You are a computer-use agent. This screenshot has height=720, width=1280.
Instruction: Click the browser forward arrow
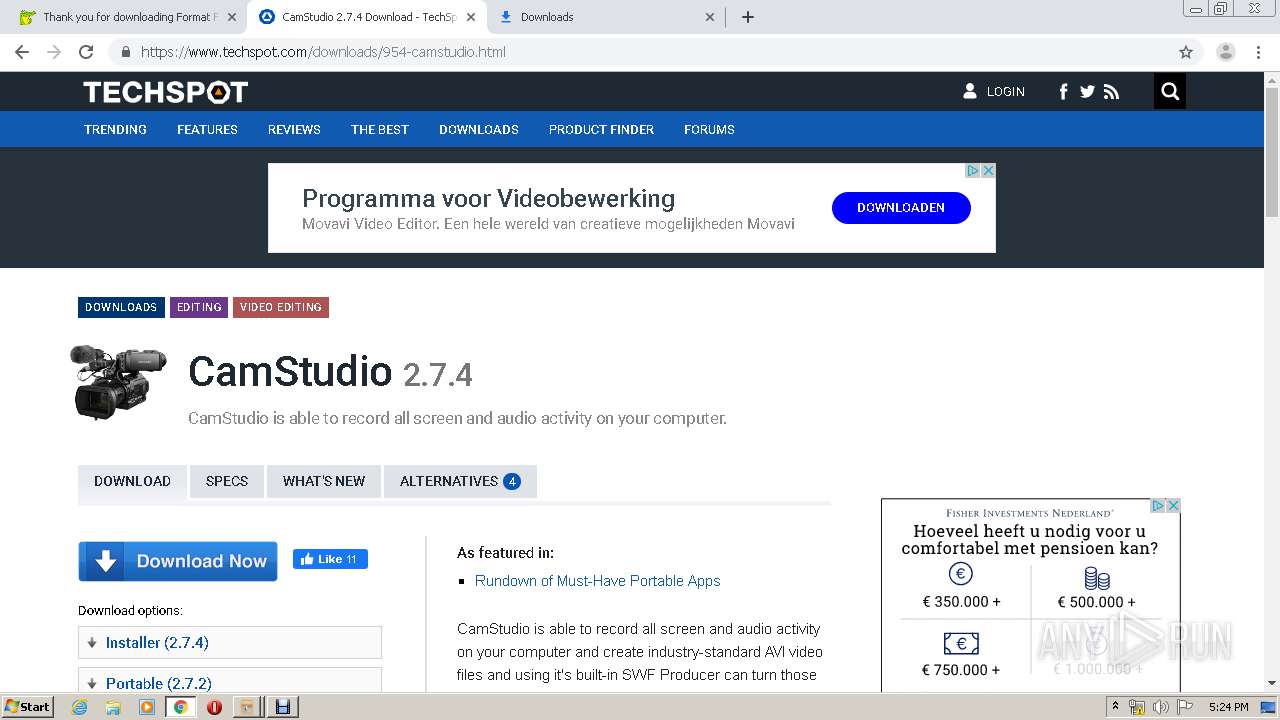click(x=54, y=52)
